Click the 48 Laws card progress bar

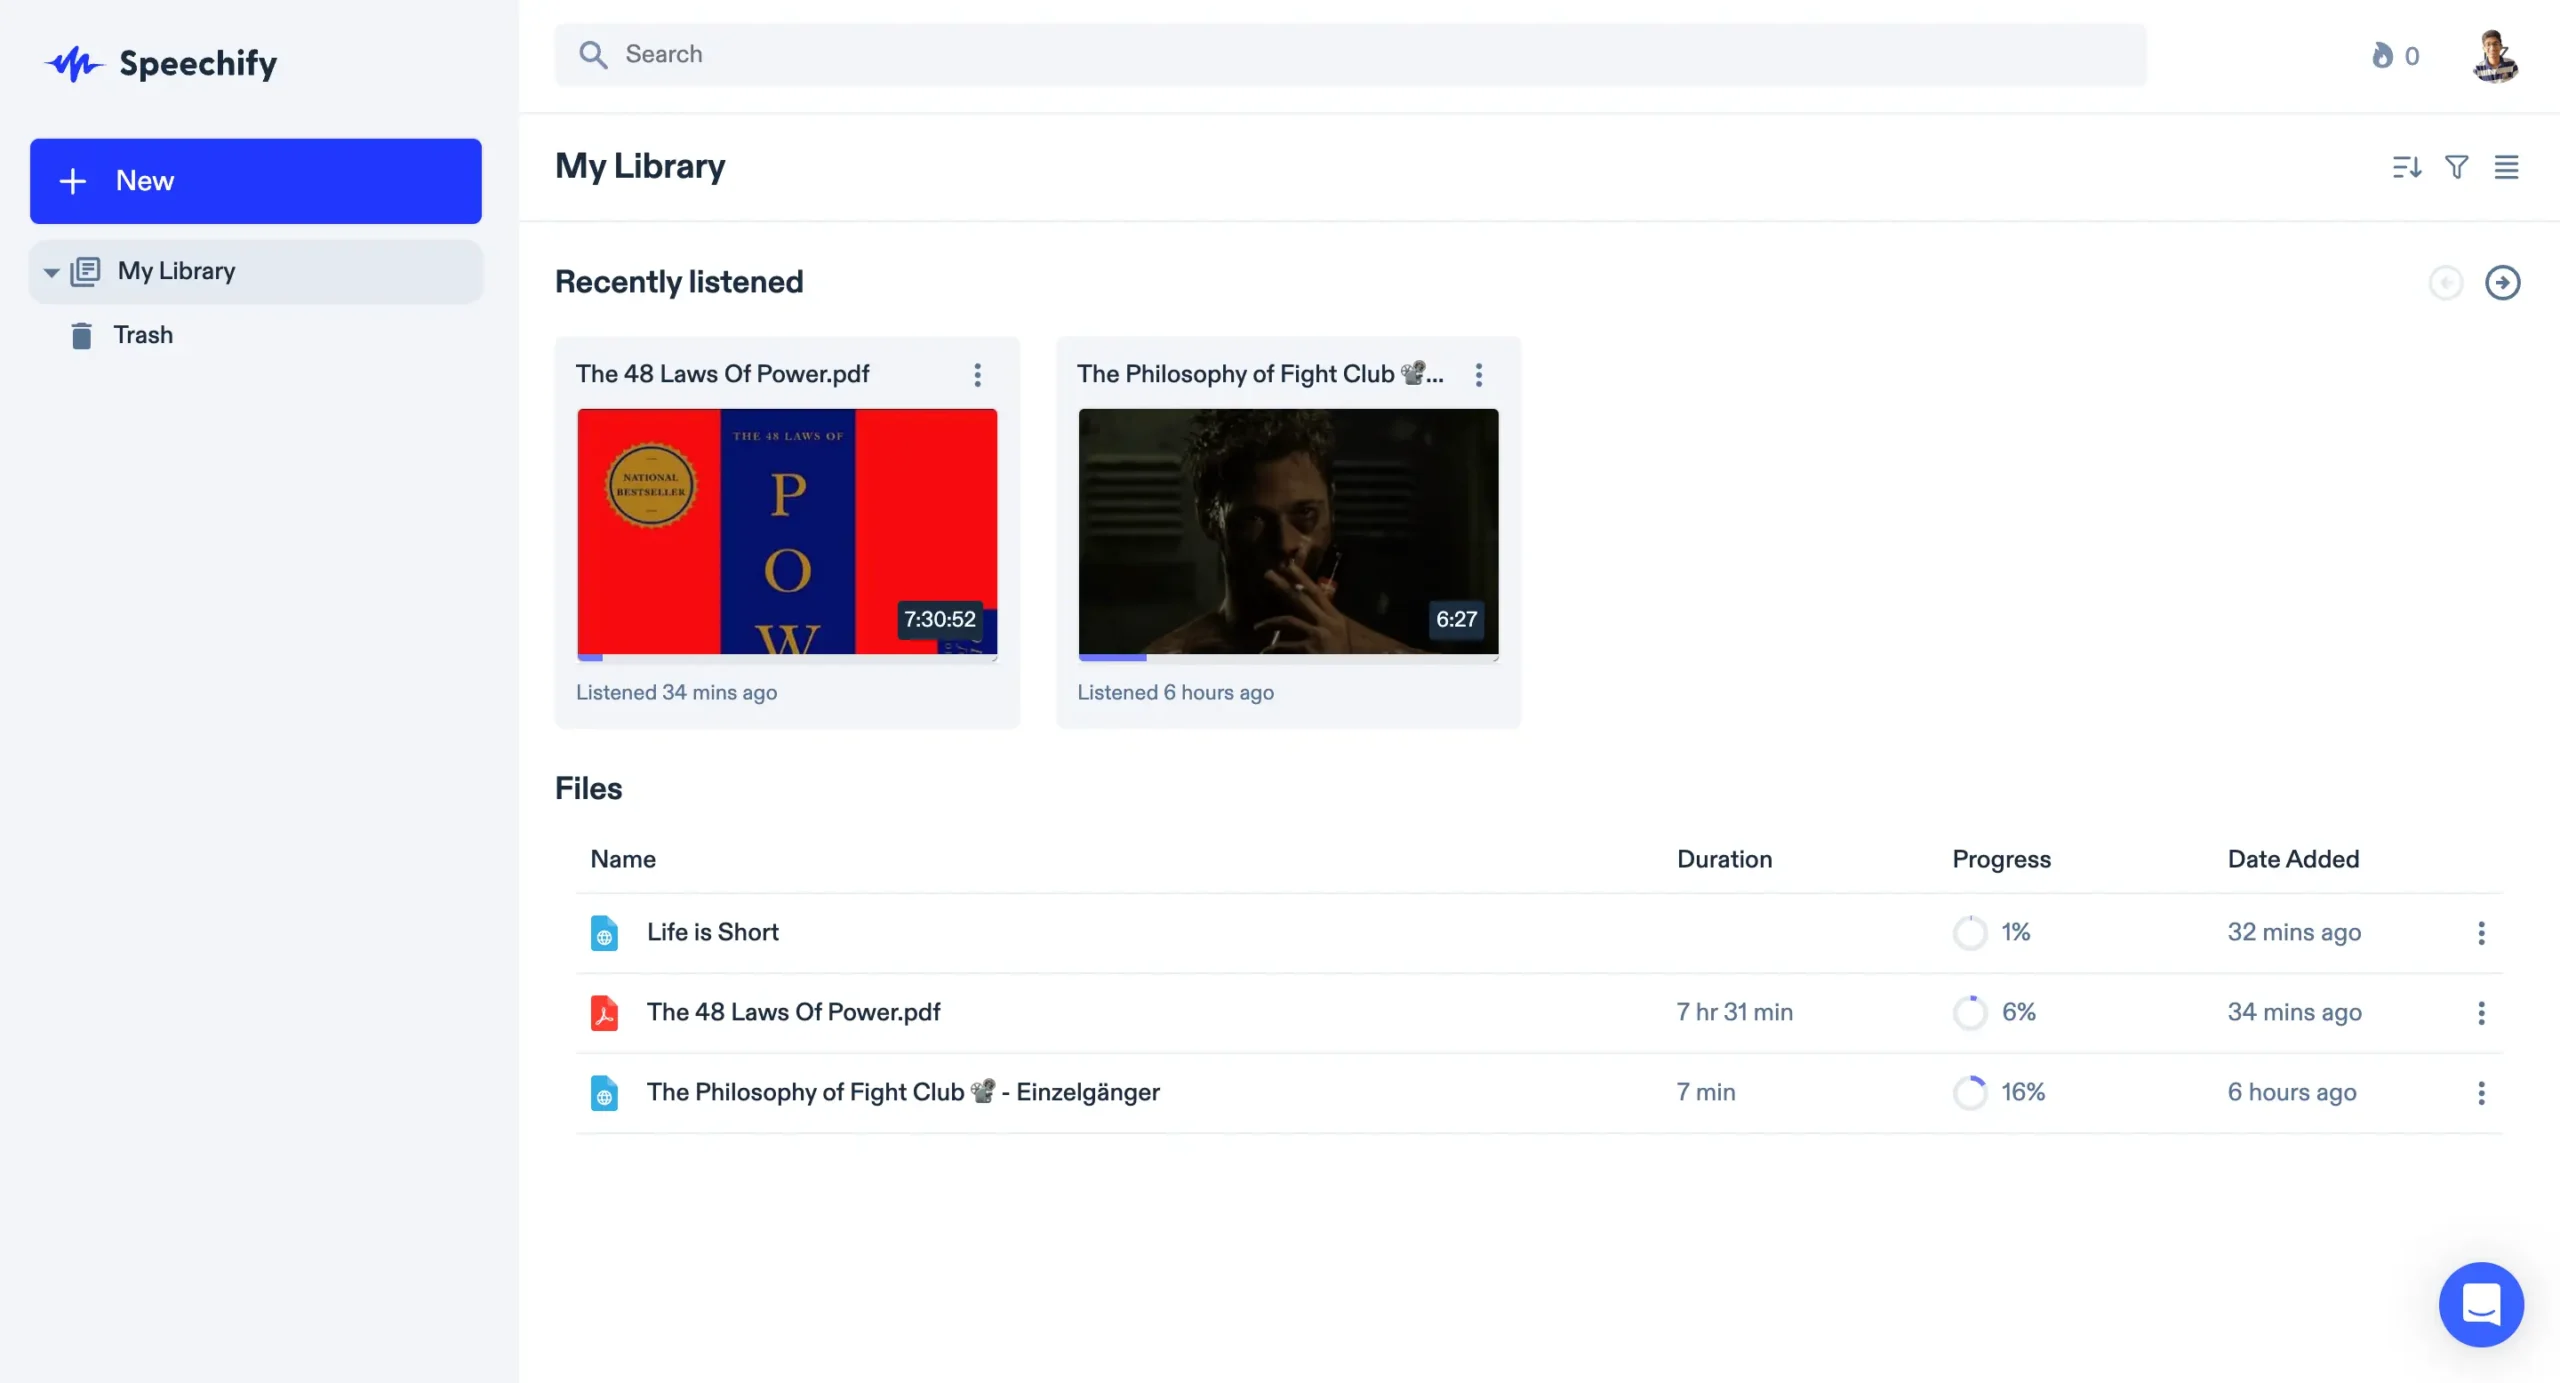[x=787, y=657]
